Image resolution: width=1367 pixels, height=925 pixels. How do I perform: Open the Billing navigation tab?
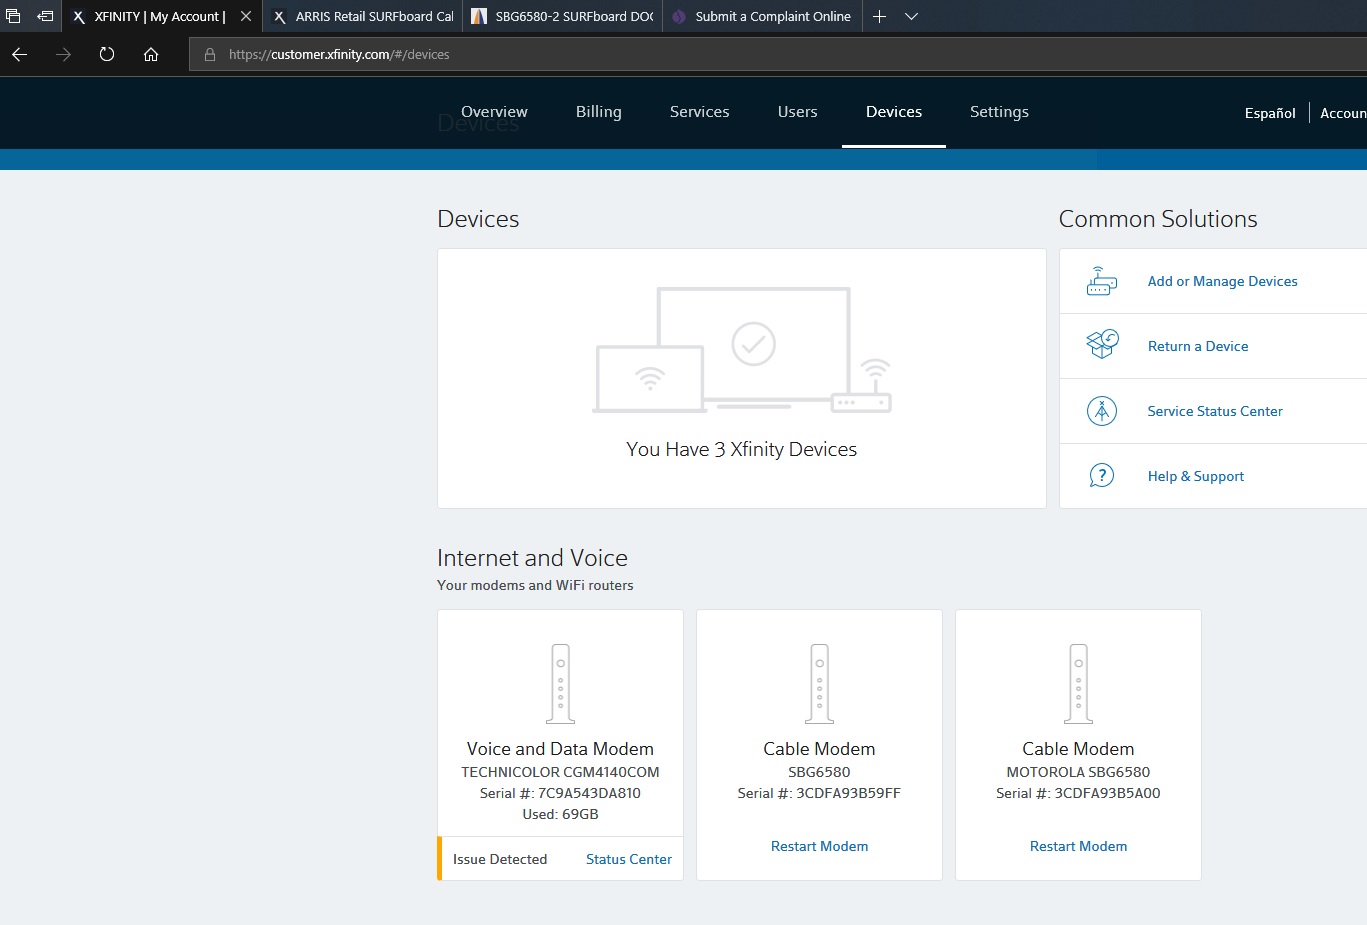(x=598, y=112)
